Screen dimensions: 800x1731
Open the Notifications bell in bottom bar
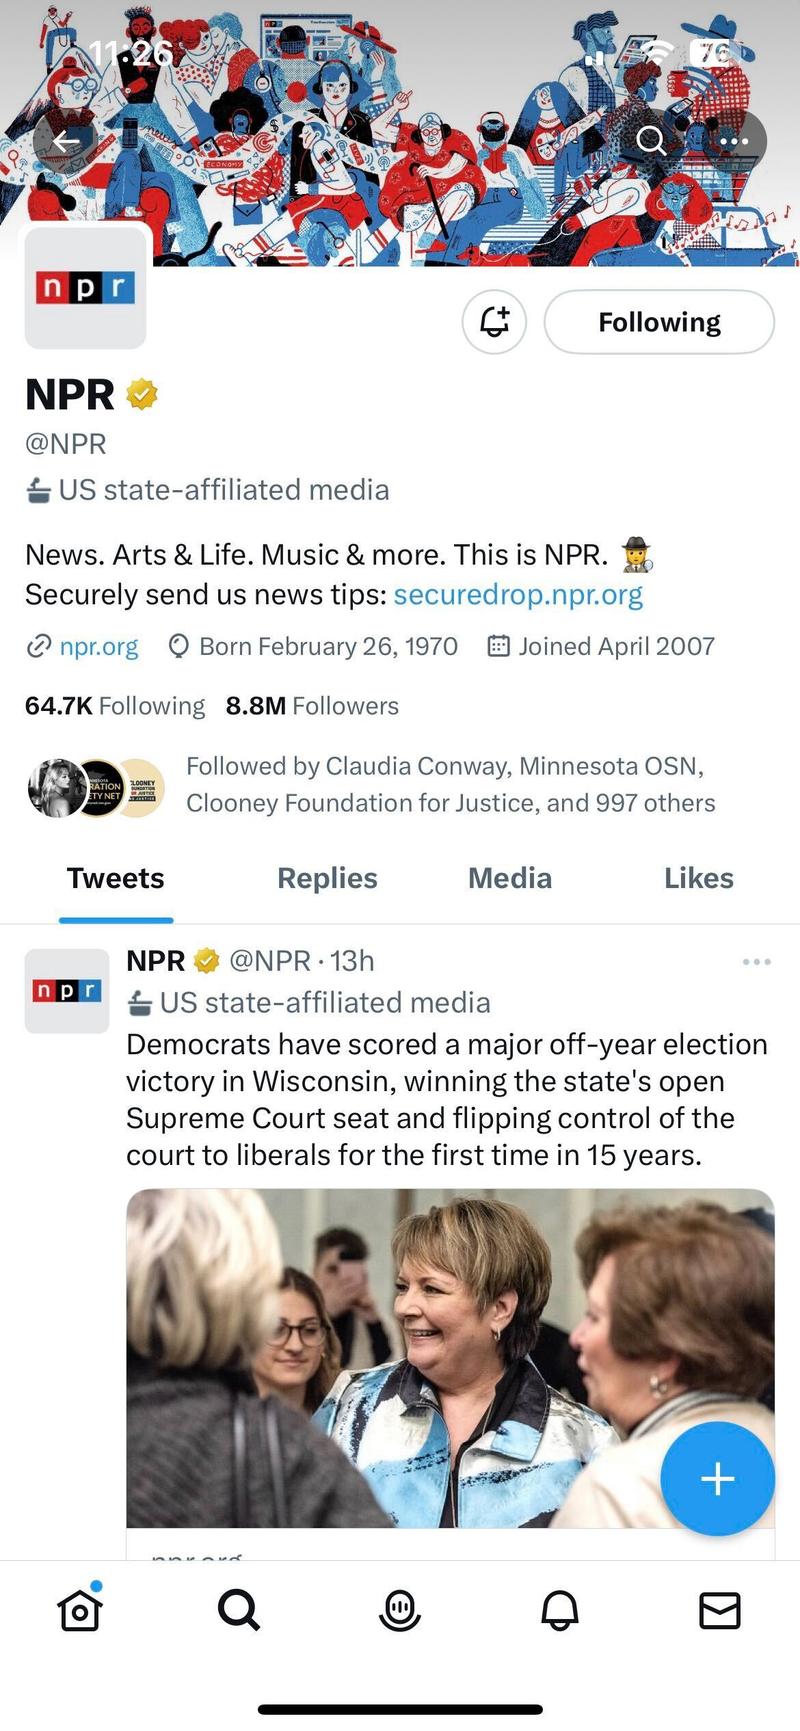tap(560, 1610)
